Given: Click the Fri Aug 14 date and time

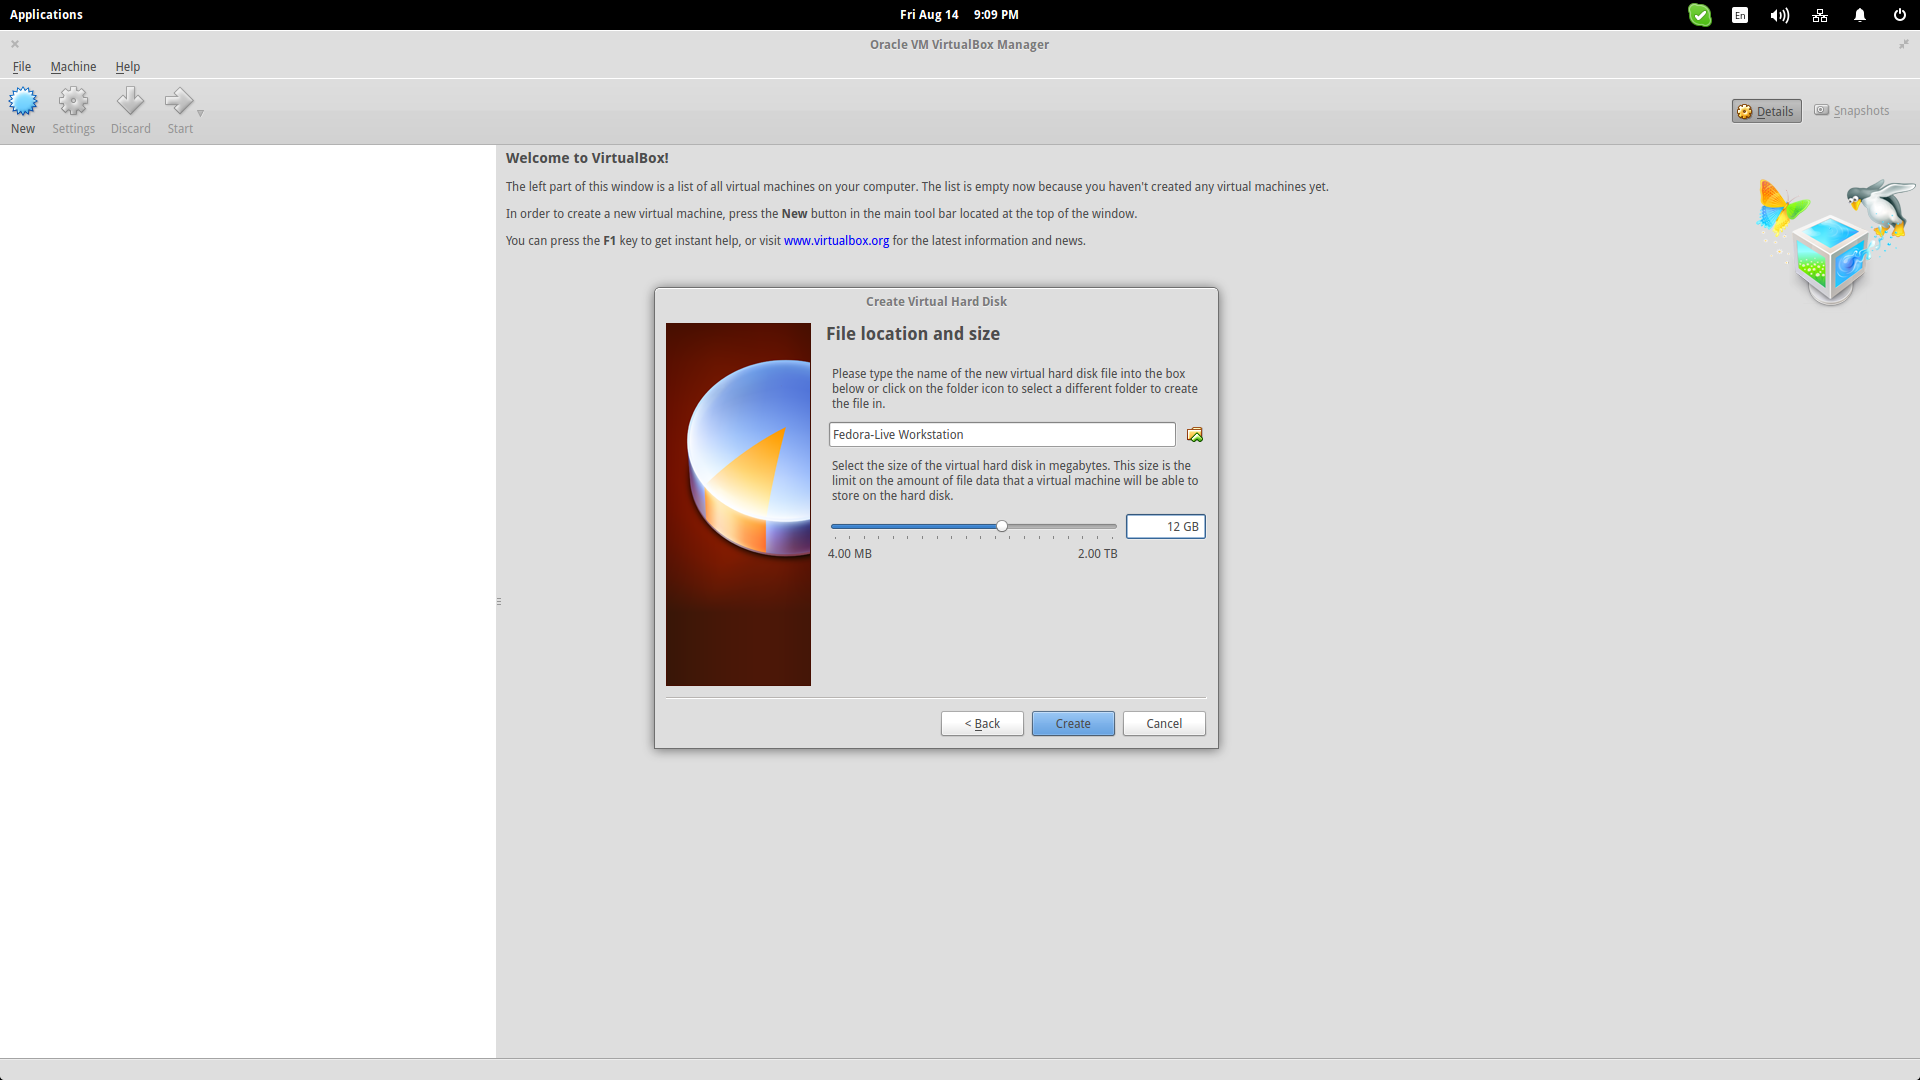Looking at the screenshot, I should coord(959,15).
